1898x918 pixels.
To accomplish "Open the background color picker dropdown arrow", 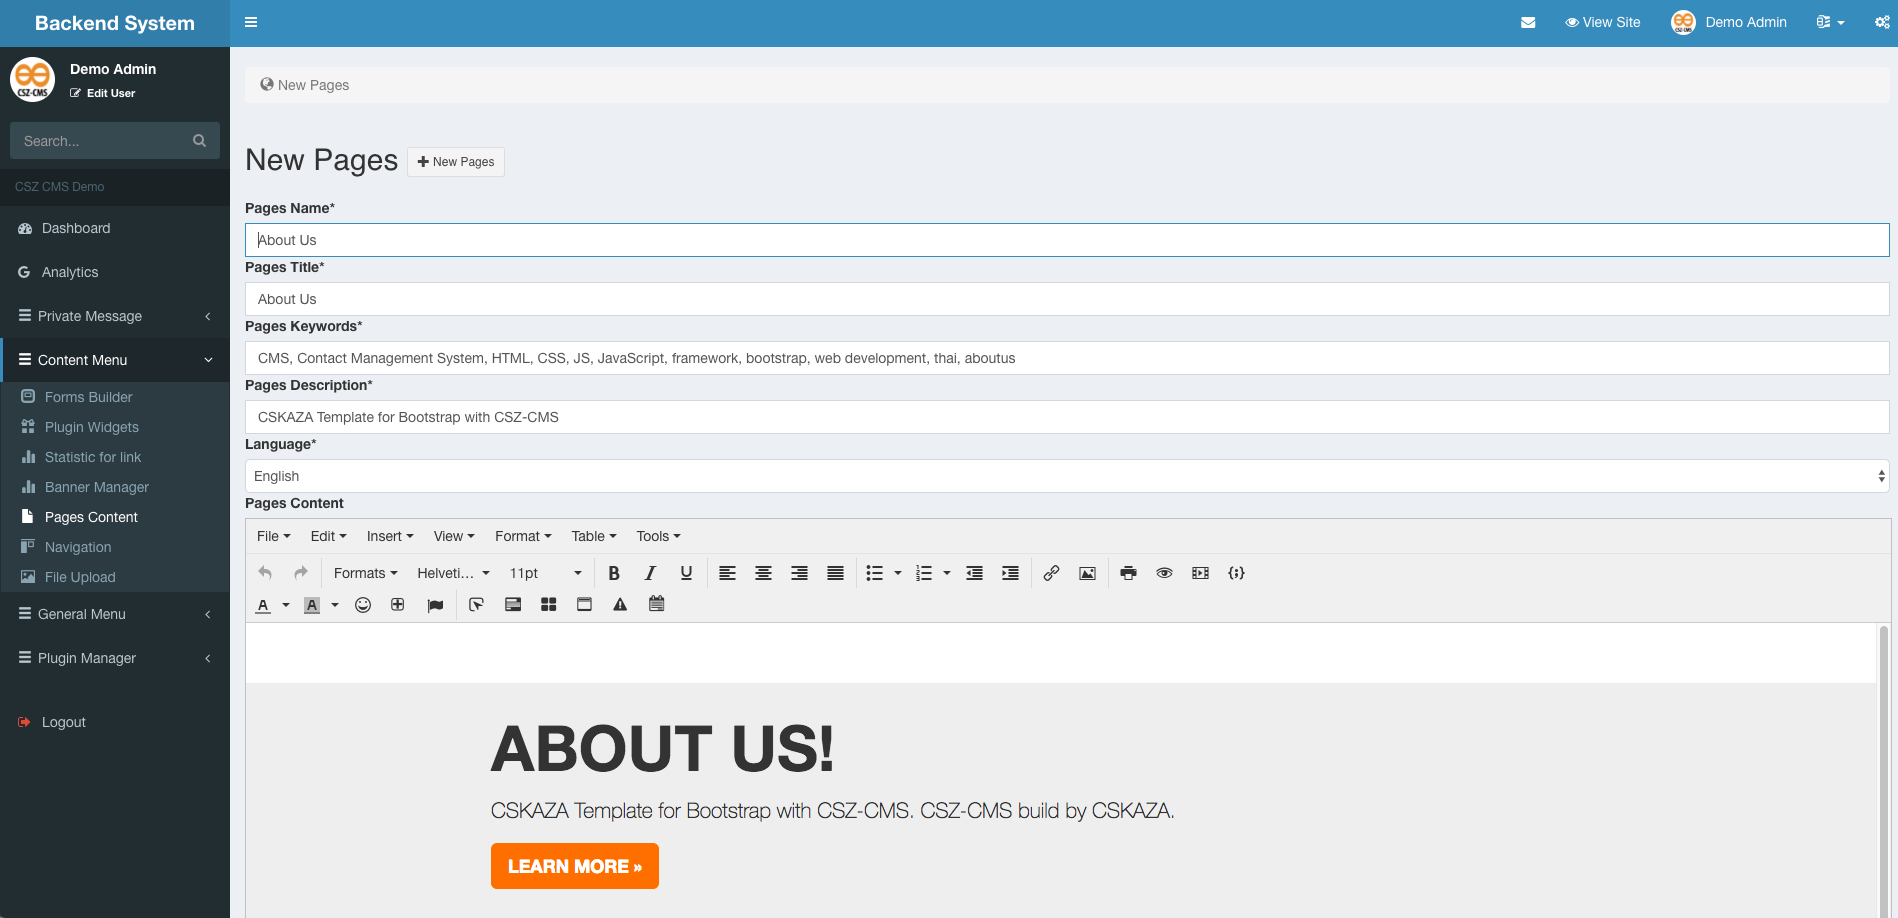I will pyautogui.click(x=335, y=605).
